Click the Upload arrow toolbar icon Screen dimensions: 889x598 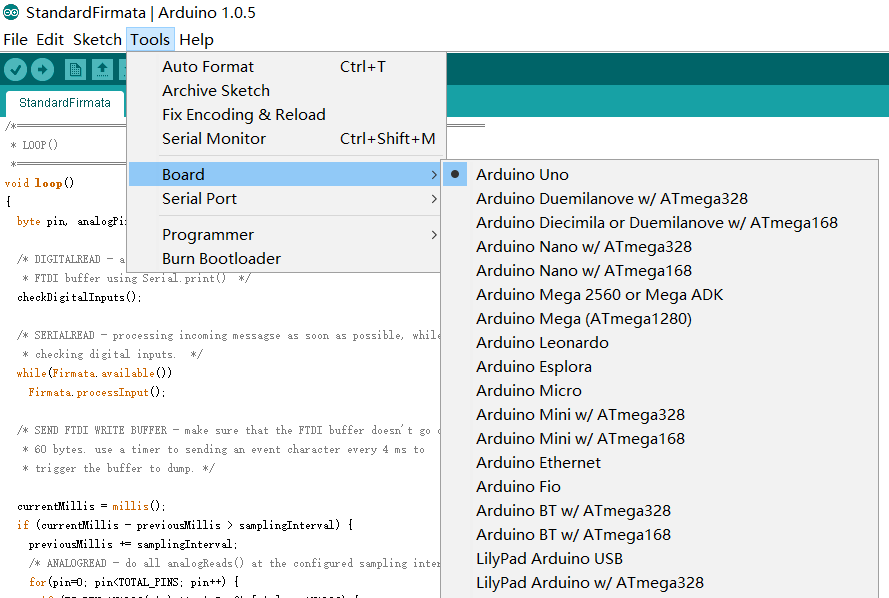click(x=41, y=68)
